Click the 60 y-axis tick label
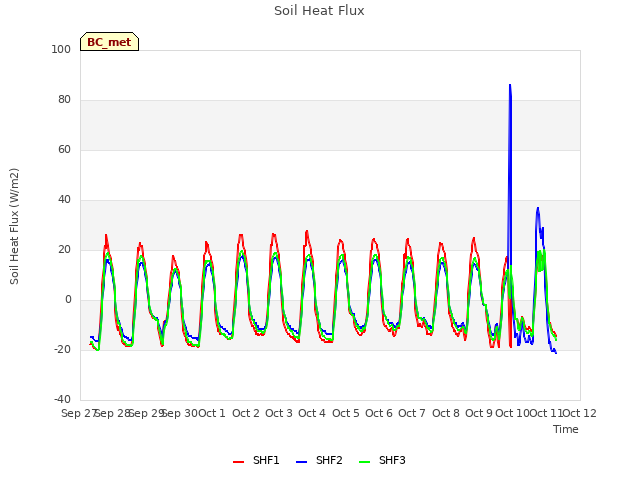640x480 pixels. click(x=64, y=149)
